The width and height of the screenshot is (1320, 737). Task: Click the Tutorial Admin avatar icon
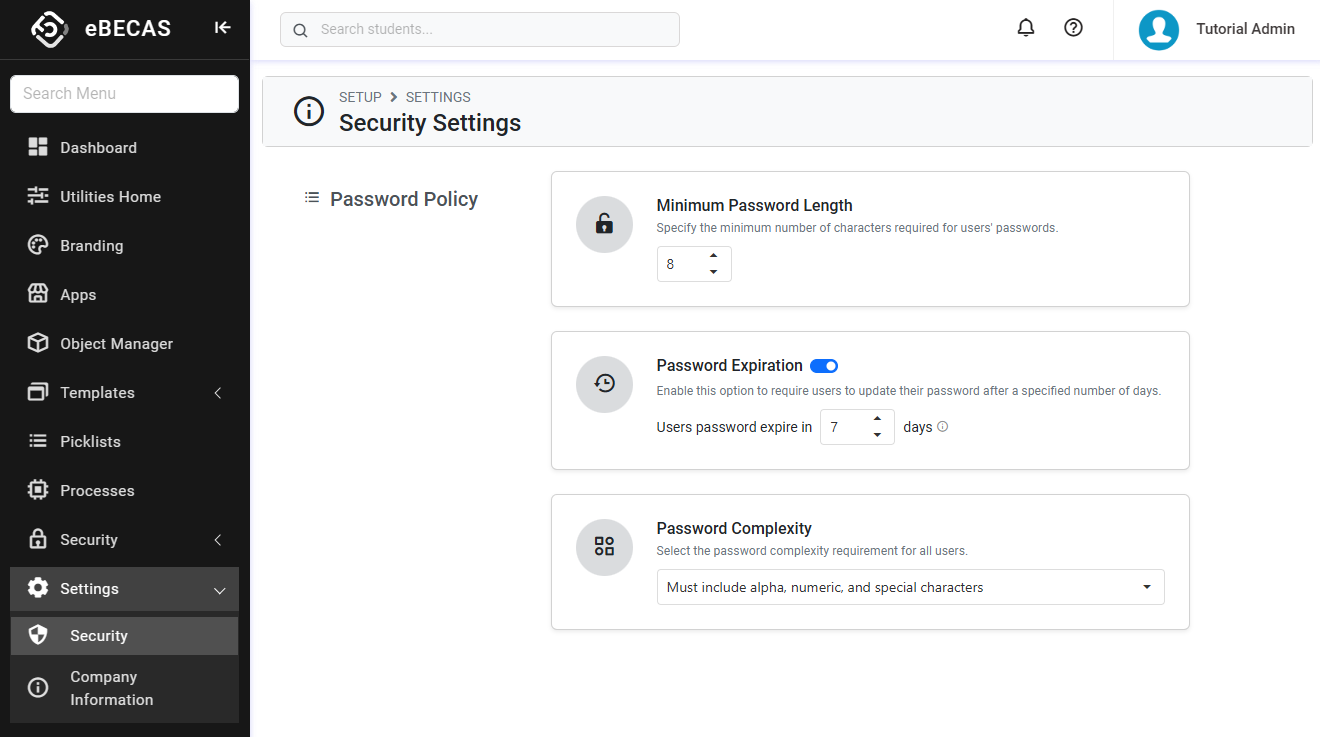[x=1158, y=30]
